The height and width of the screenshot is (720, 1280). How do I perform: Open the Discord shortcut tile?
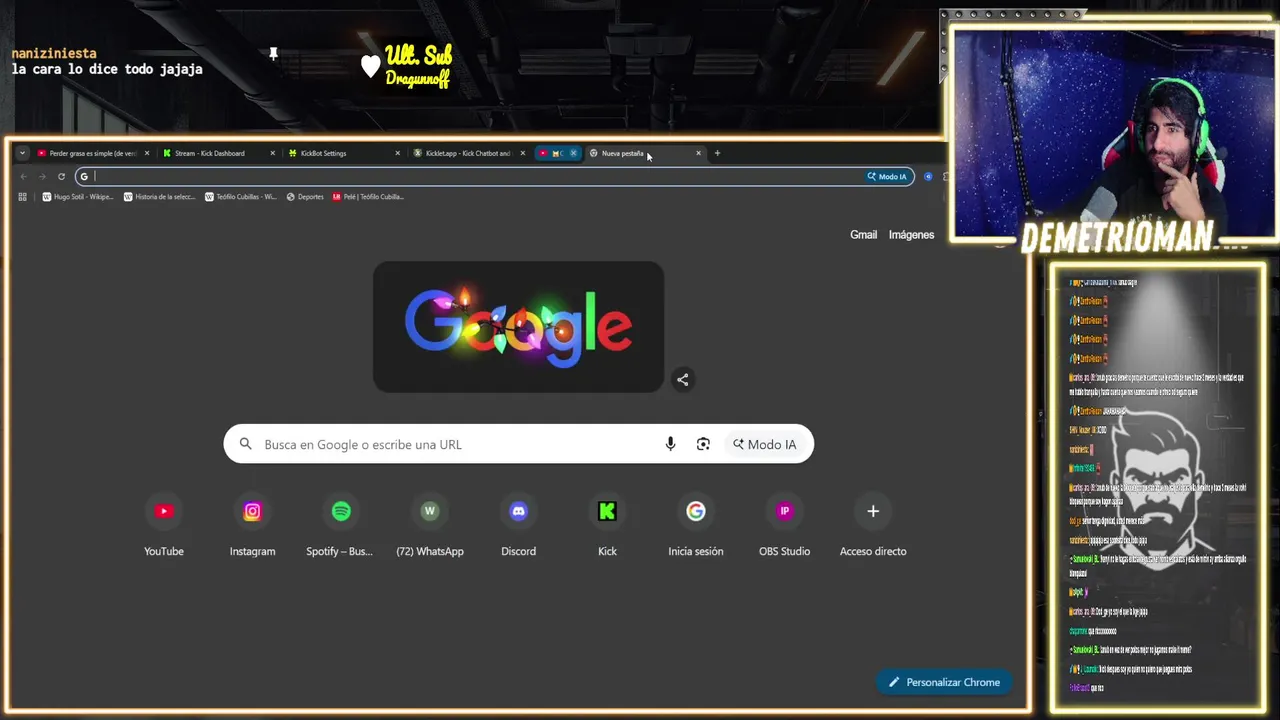coord(518,525)
